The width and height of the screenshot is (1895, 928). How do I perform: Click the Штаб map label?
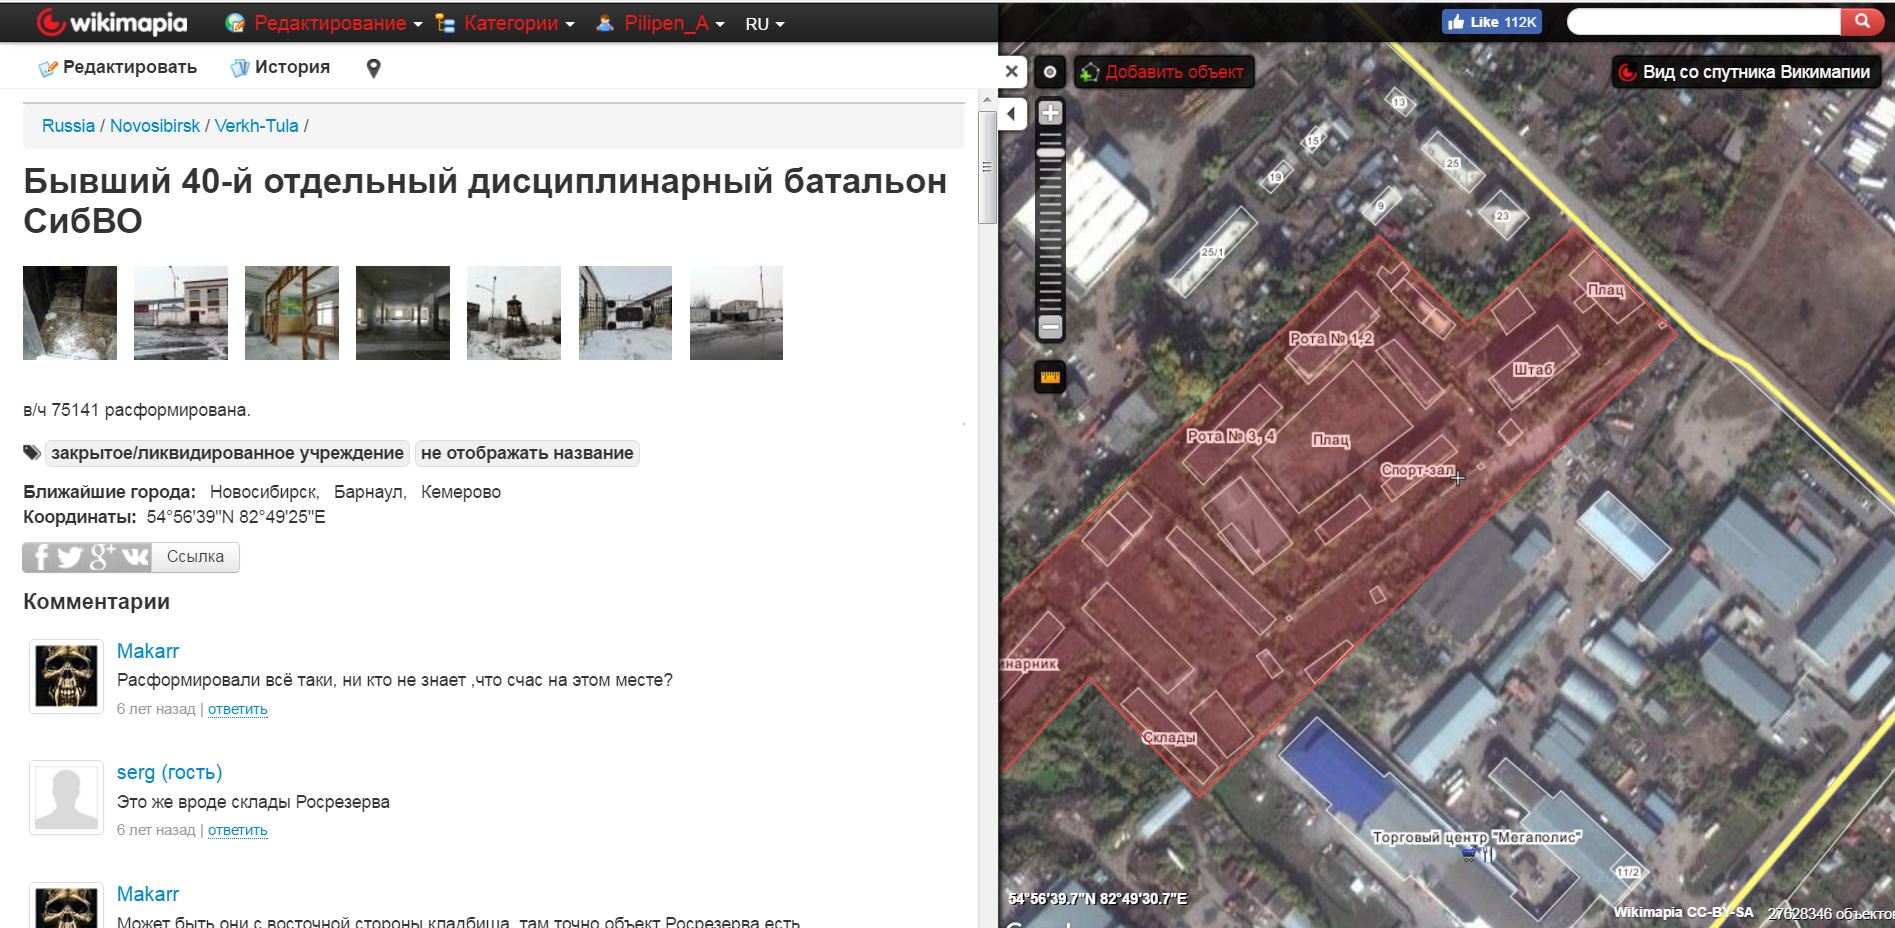coord(1533,369)
